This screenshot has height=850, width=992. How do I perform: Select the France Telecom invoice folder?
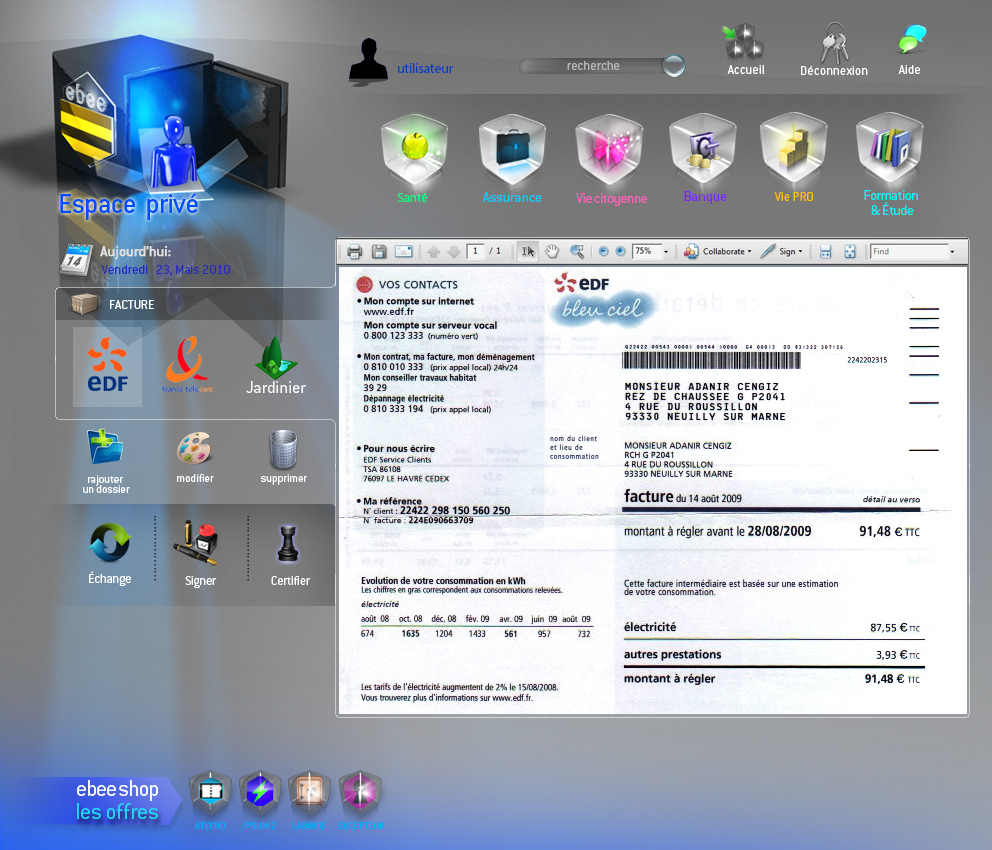coord(187,366)
